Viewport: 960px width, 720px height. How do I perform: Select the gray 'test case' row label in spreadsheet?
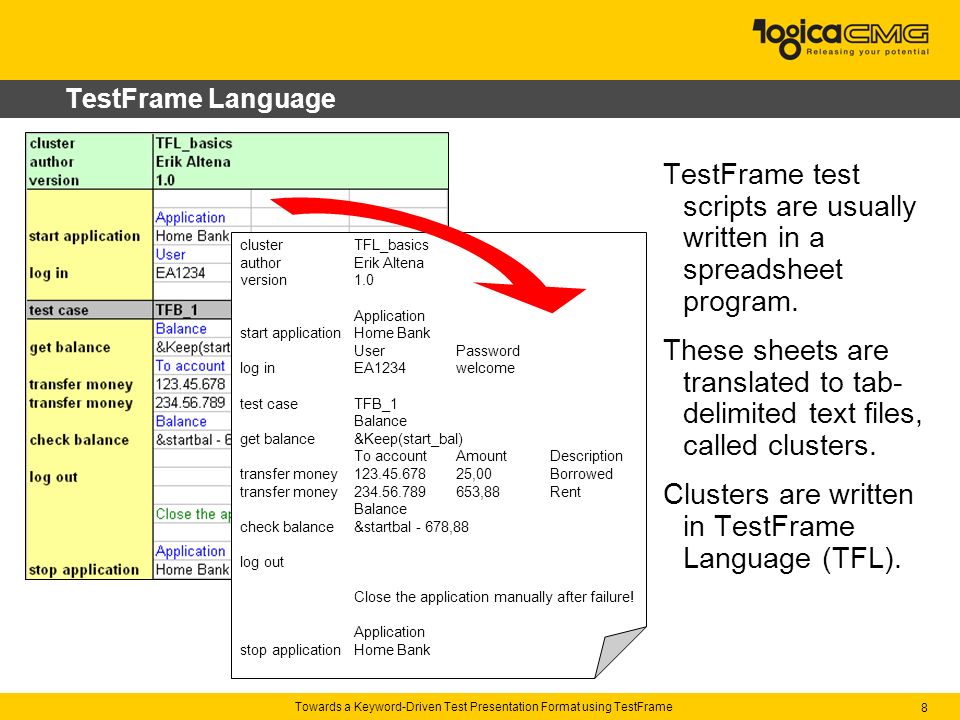59,310
